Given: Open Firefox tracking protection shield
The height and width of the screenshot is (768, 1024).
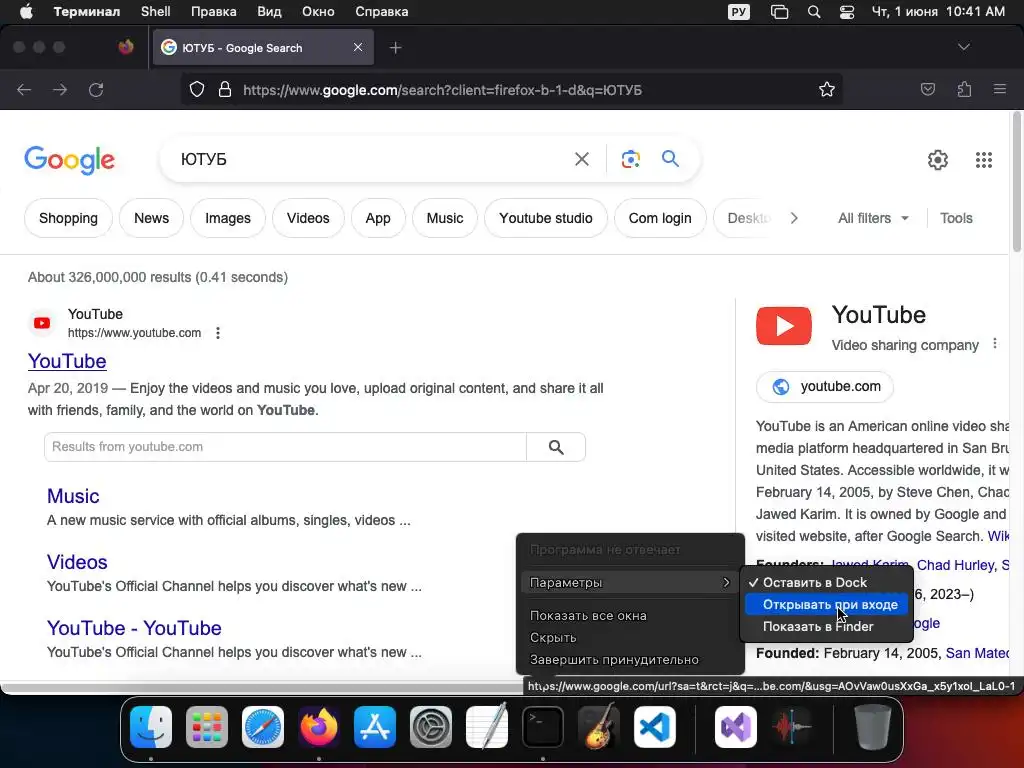Looking at the screenshot, I should [197, 89].
